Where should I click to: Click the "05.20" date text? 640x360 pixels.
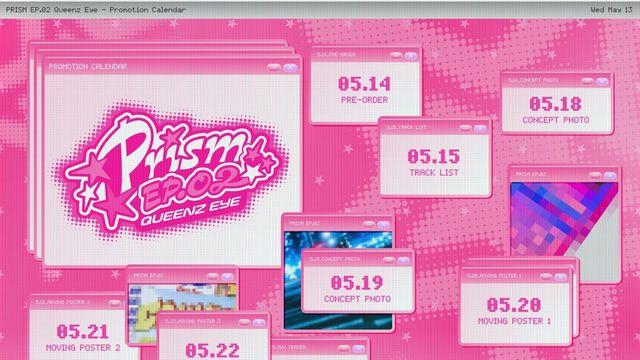click(x=514, y=305)
